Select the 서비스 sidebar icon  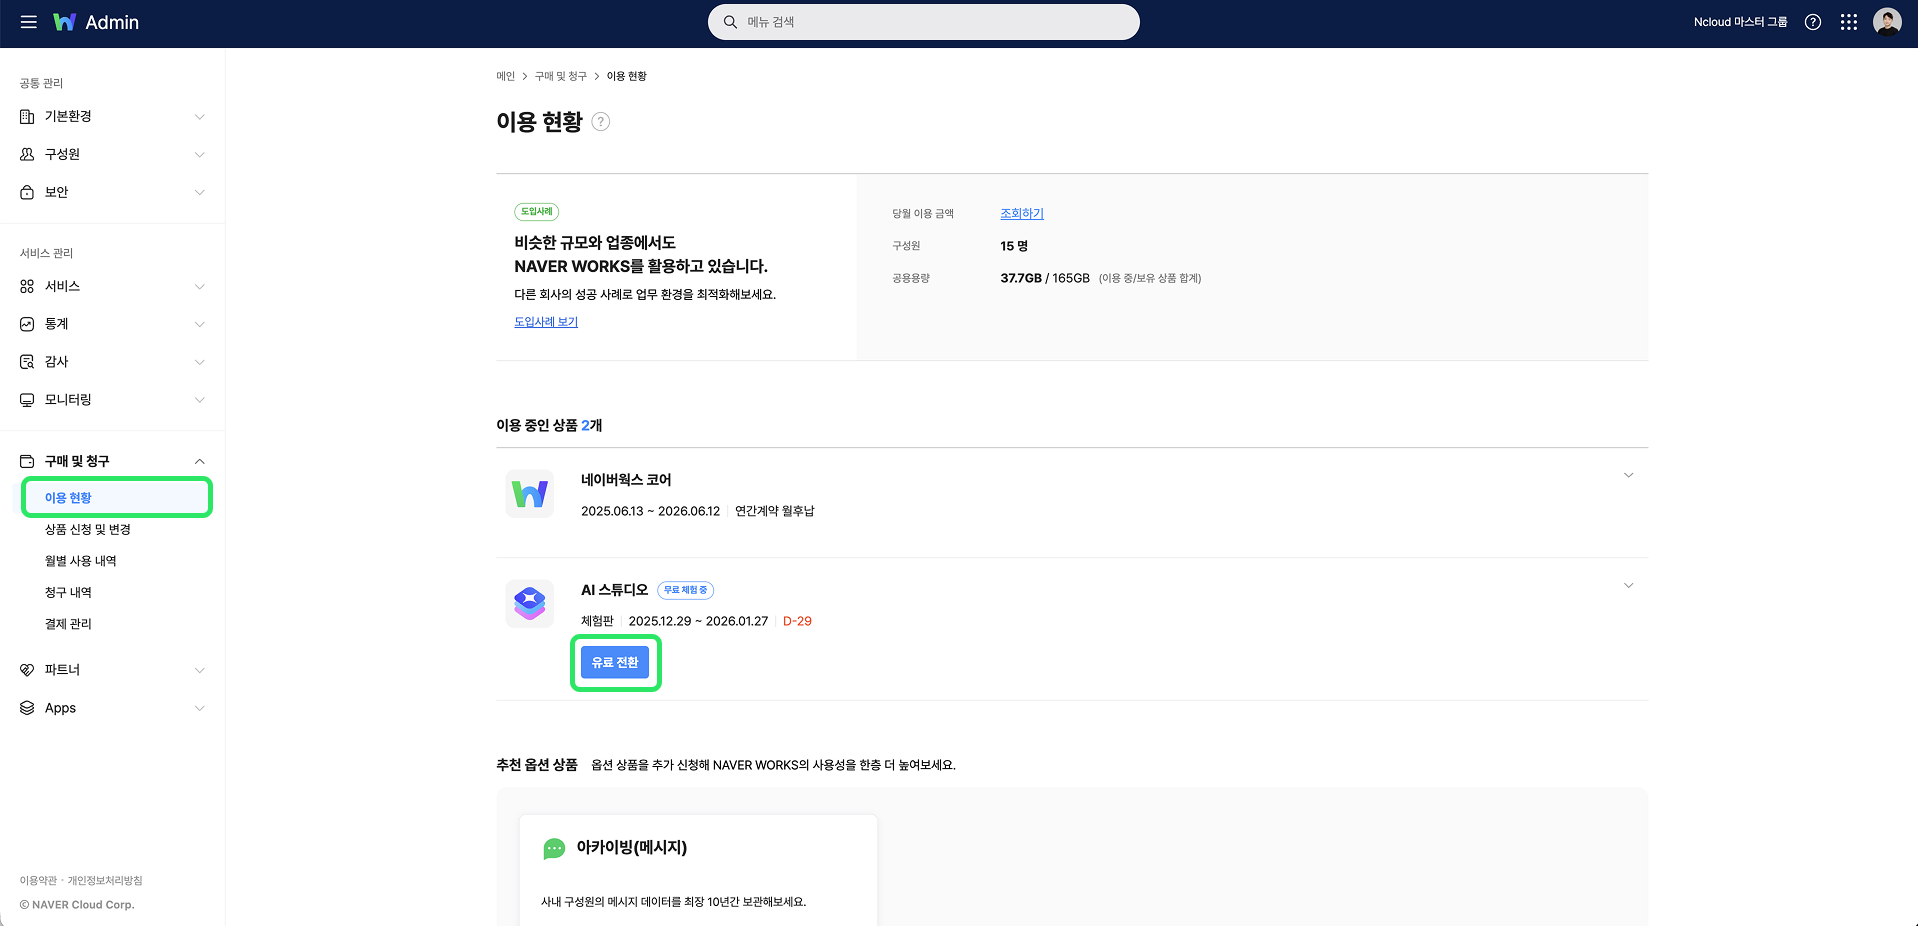(27, 285)
